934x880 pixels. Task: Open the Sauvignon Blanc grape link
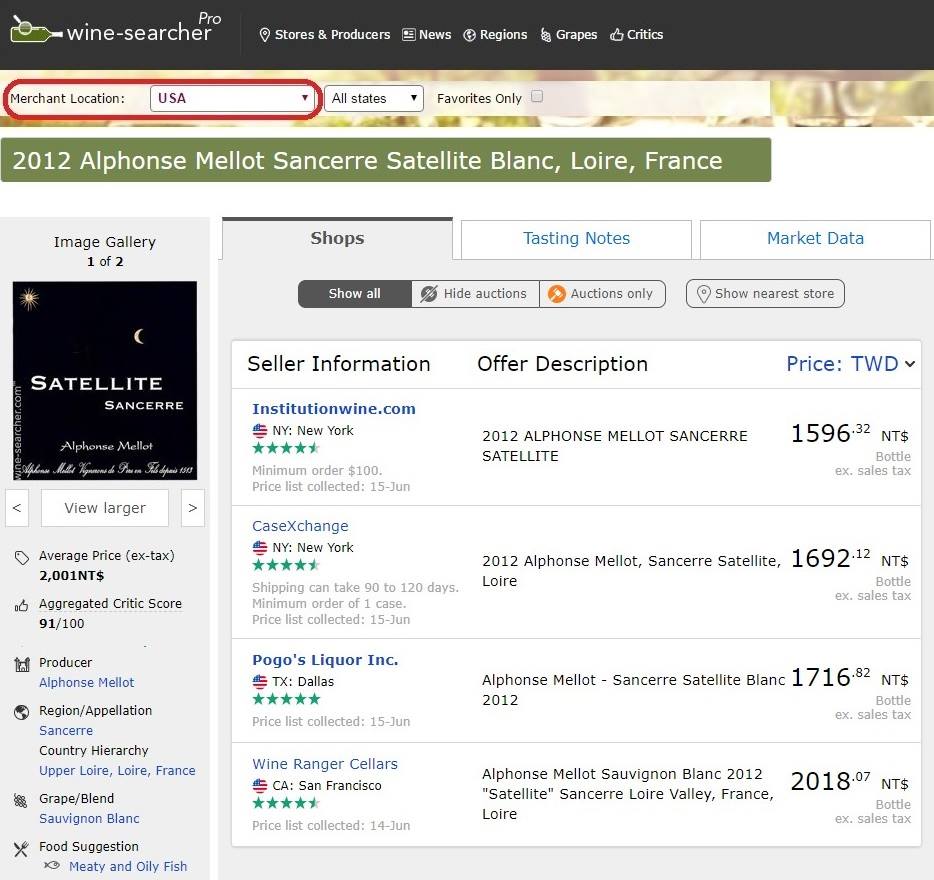tap(89, 819)
